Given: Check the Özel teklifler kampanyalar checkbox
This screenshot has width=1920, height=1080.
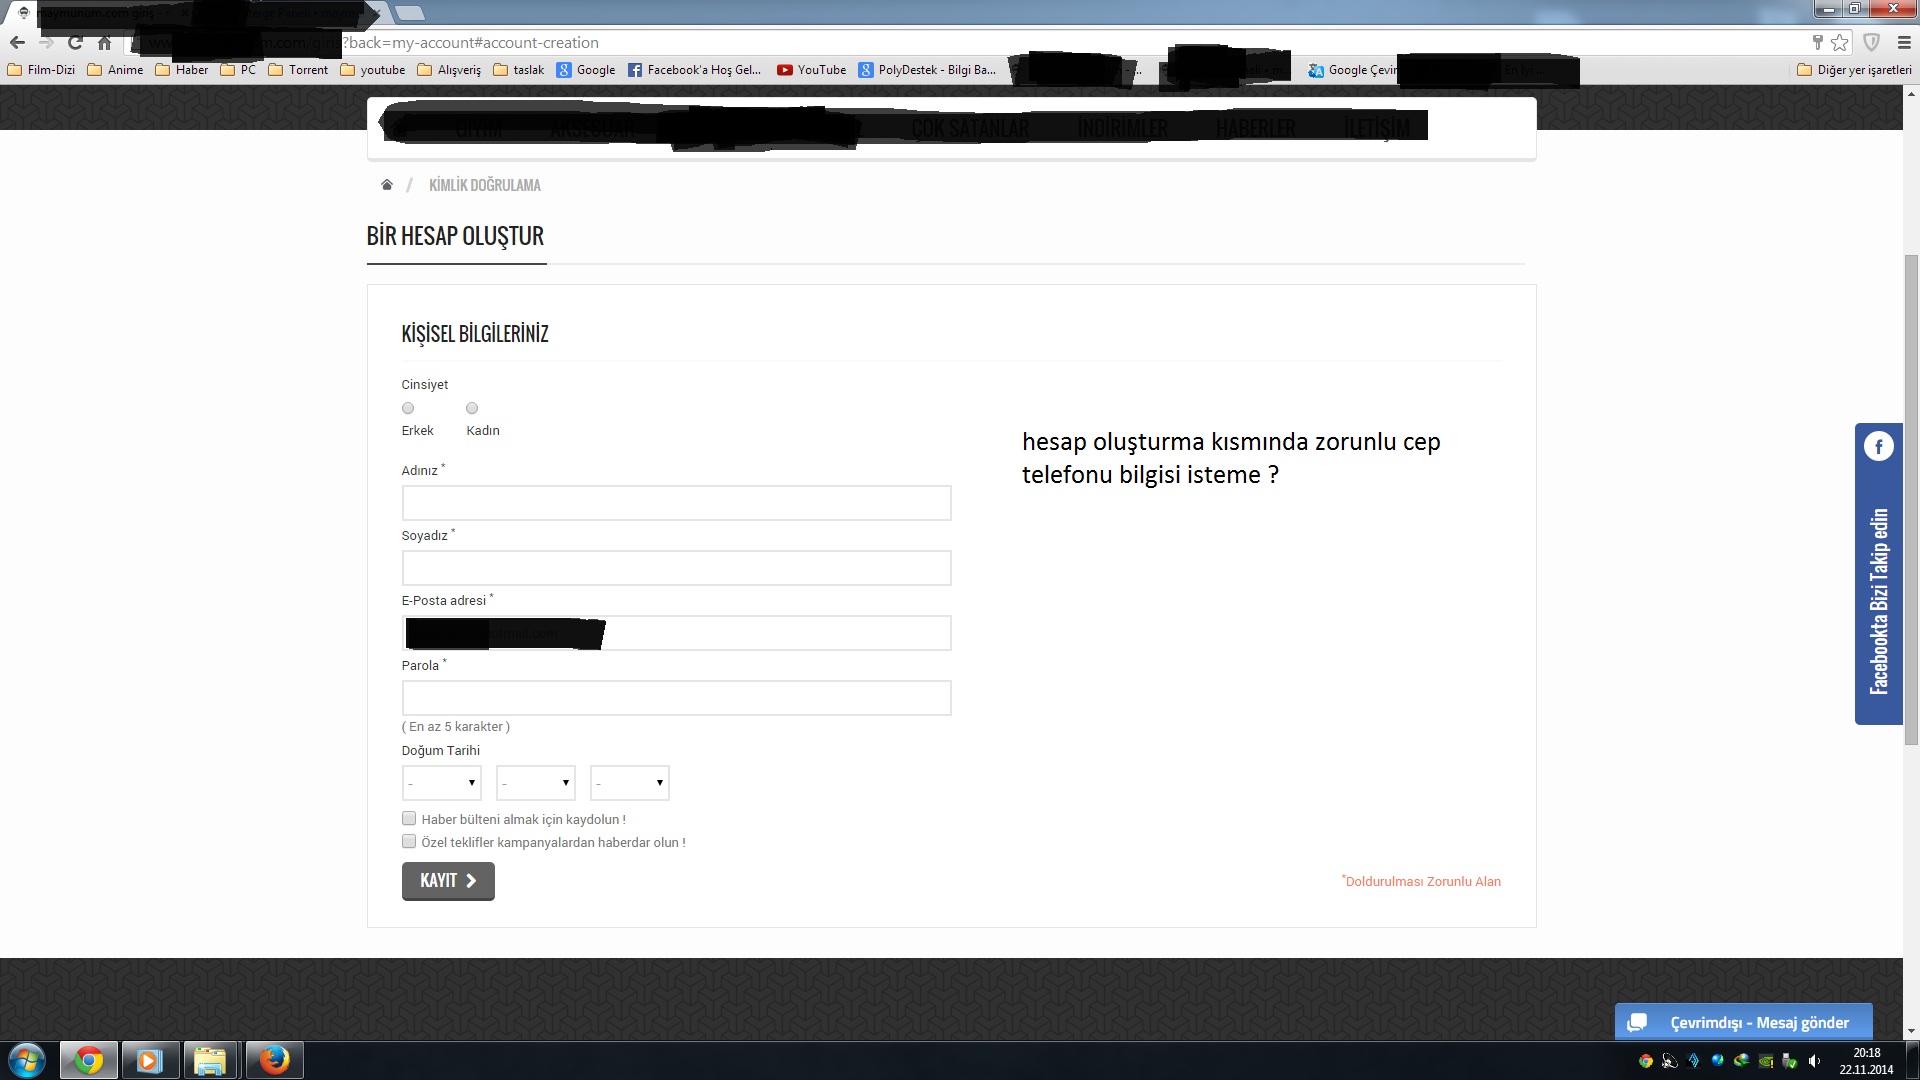Looking at the screenshot, I should coord(409,842).
